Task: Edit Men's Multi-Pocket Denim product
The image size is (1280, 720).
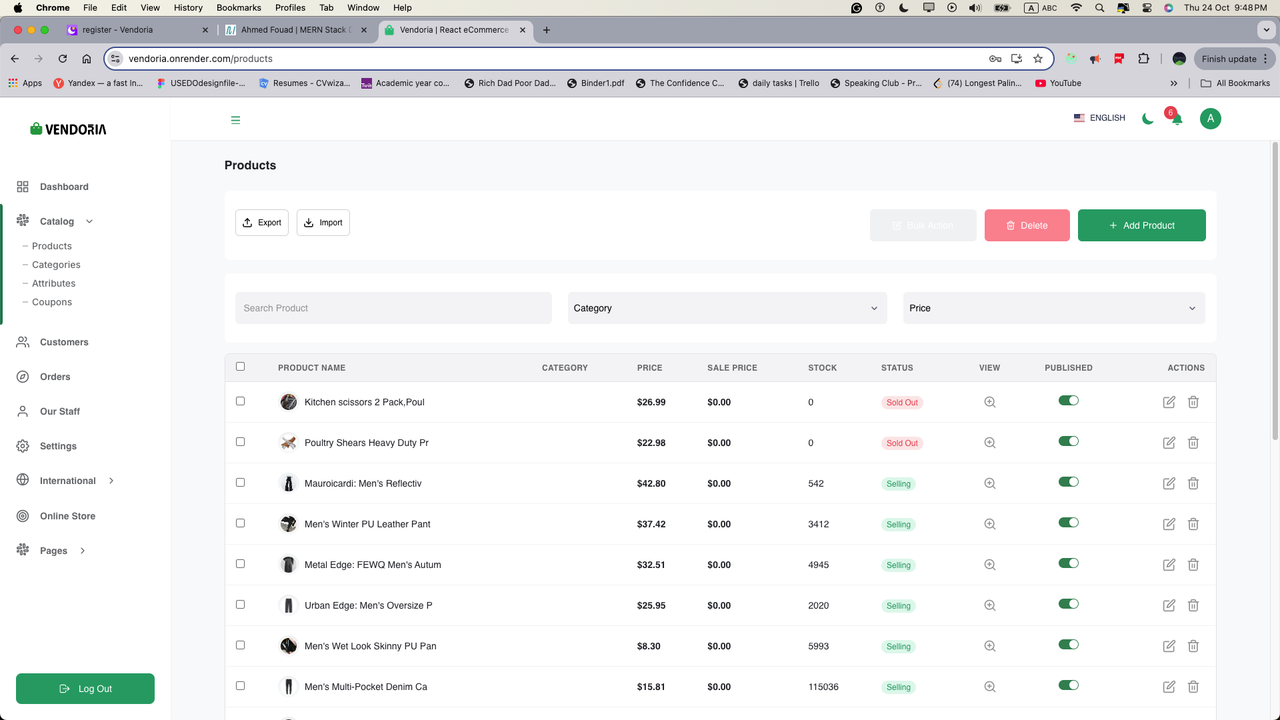Action: pos(1169,687)
